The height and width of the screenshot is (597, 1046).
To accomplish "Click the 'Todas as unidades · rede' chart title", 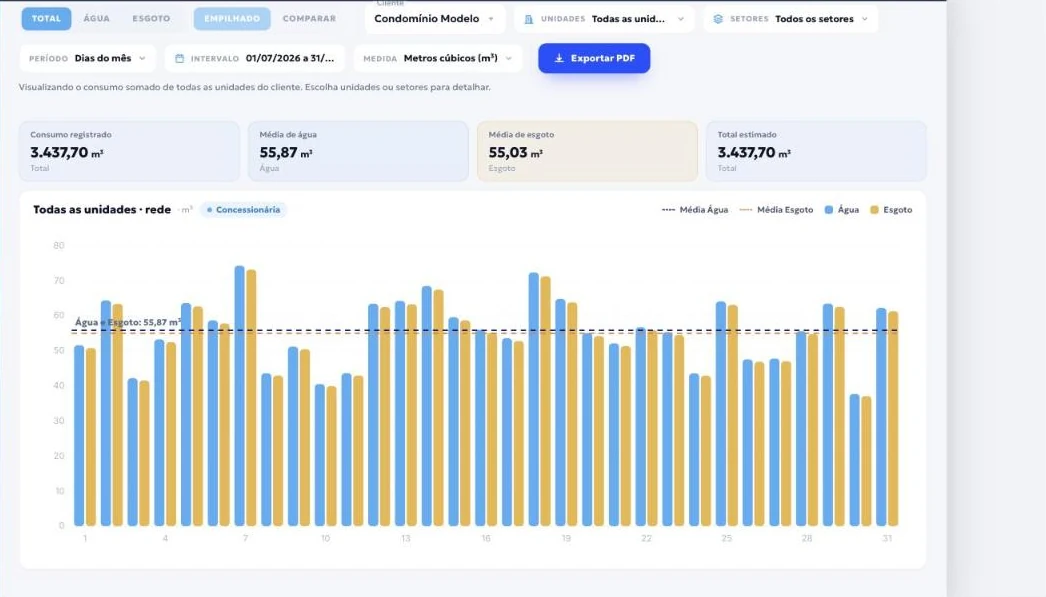I will tap(101, 209).
